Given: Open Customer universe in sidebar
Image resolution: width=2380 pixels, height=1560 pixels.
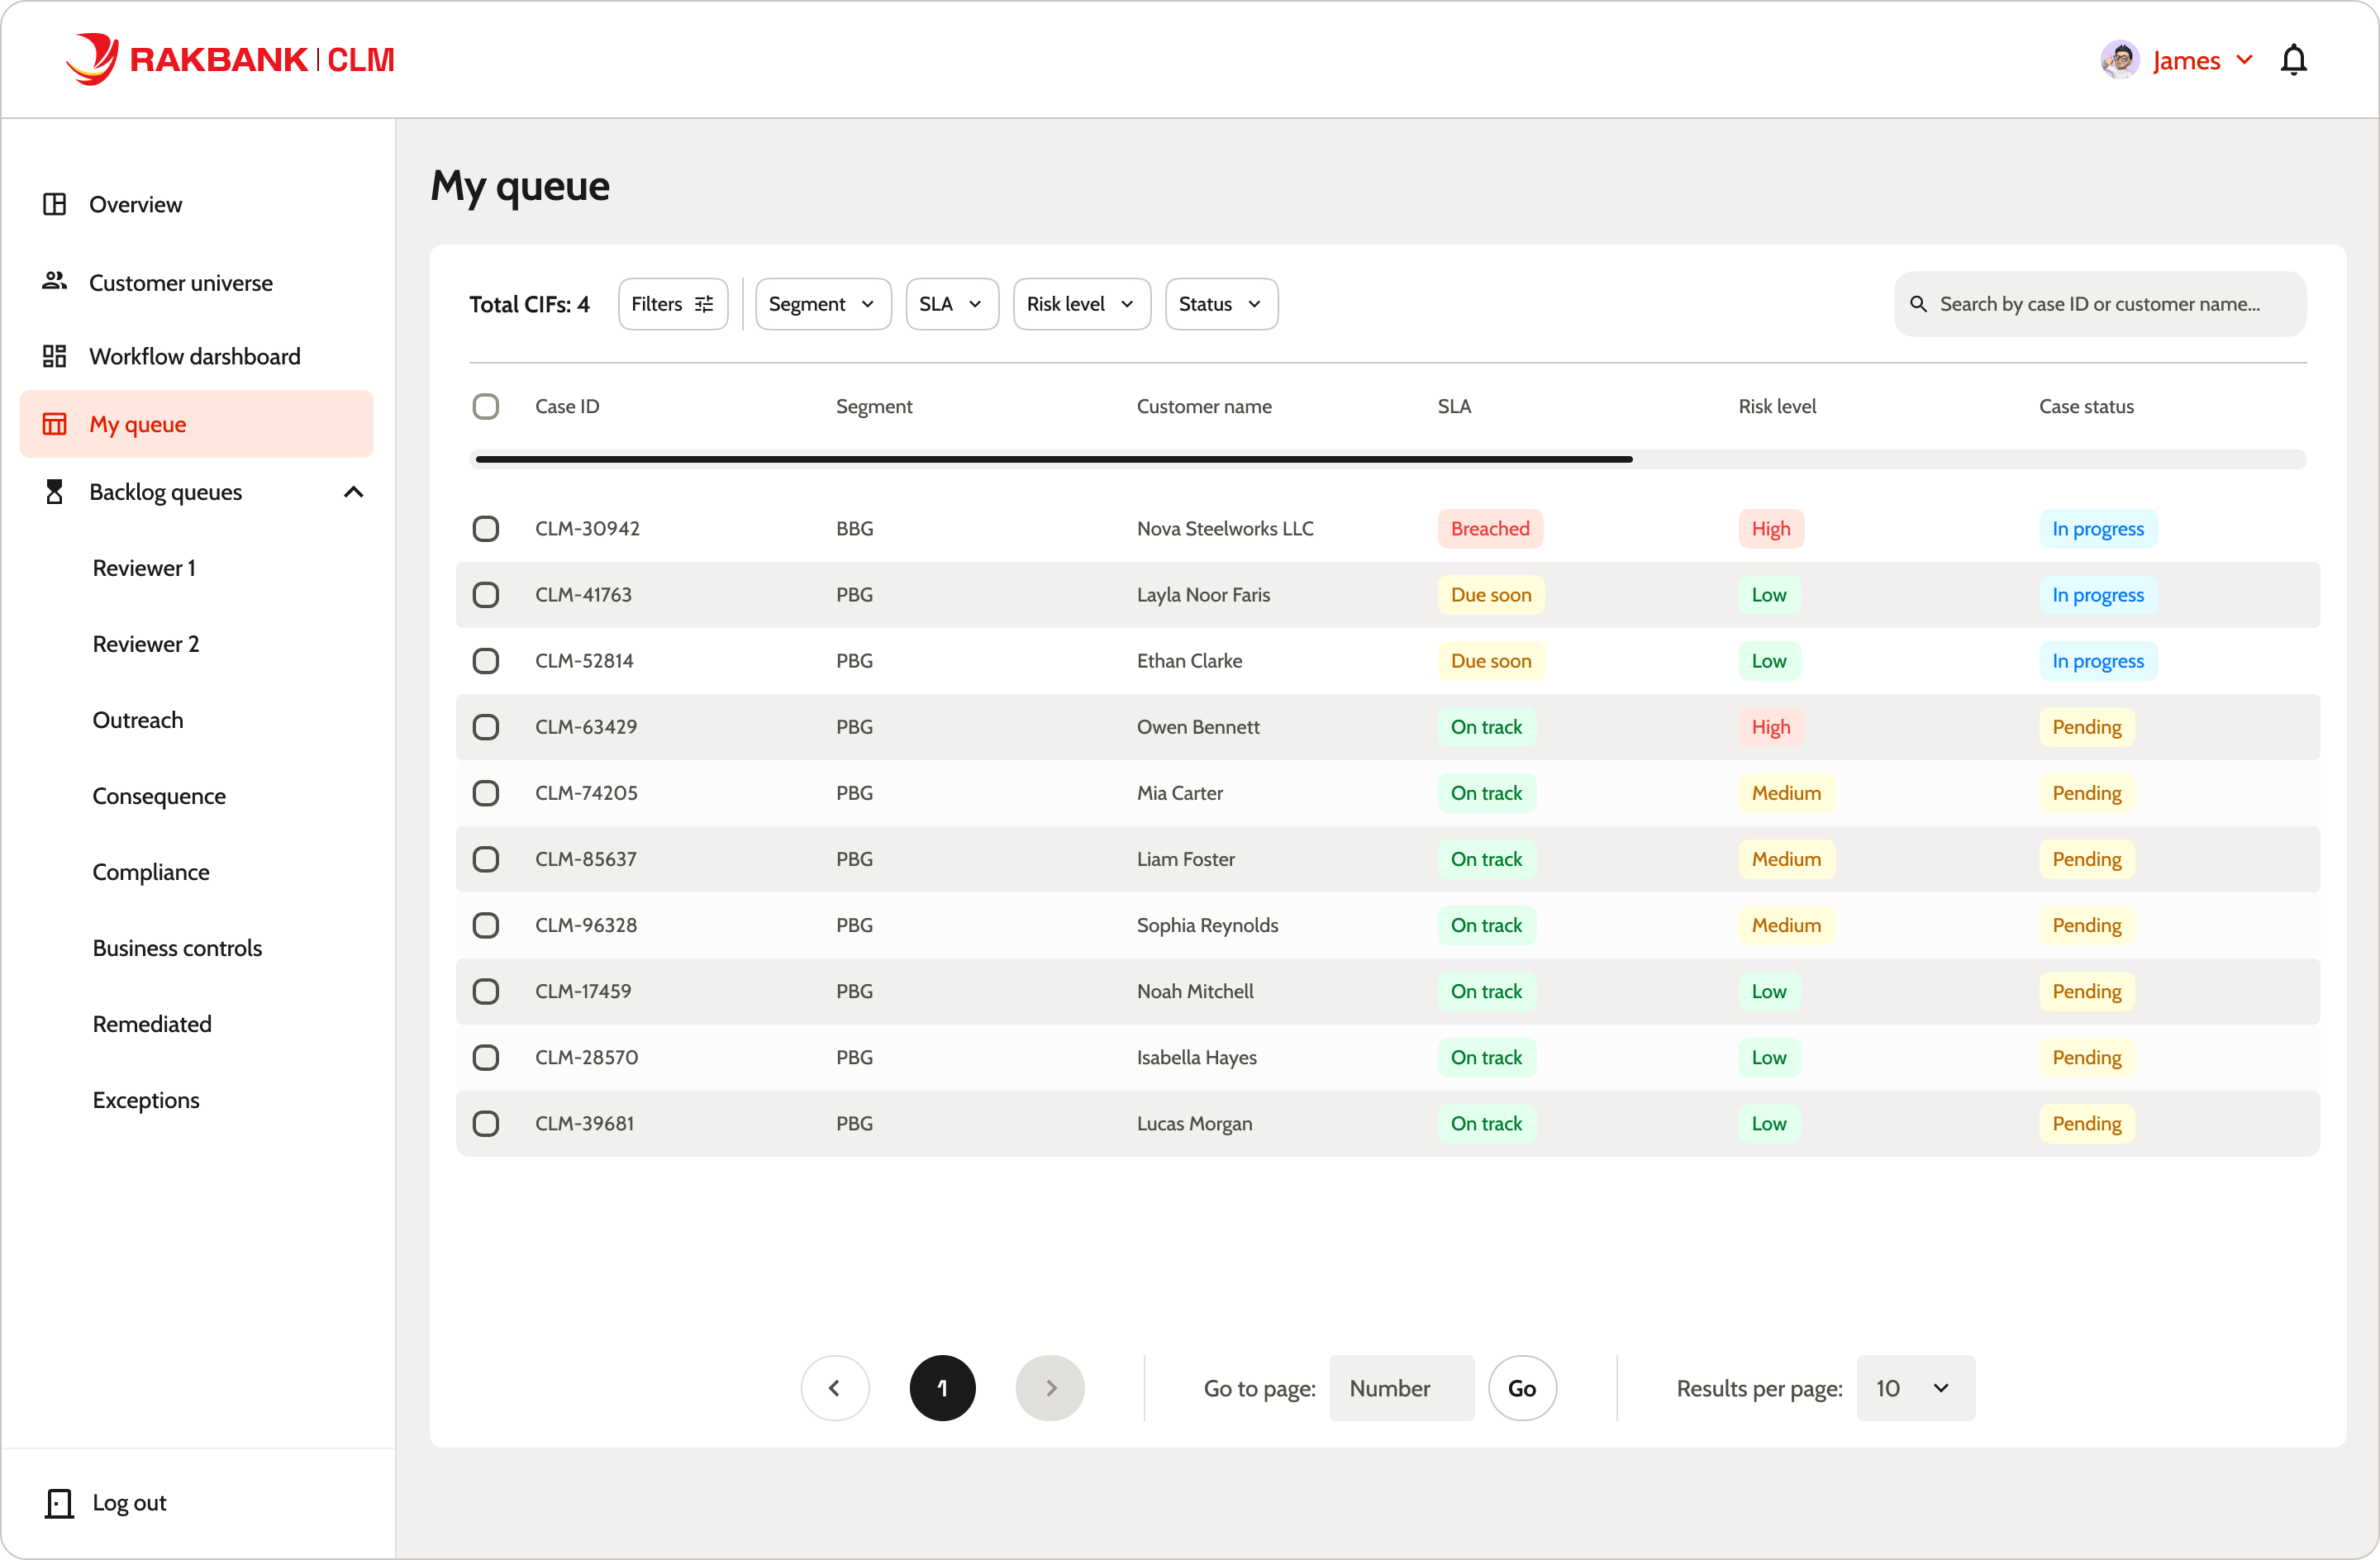Looking at the screenshot, I should (180, 282).
